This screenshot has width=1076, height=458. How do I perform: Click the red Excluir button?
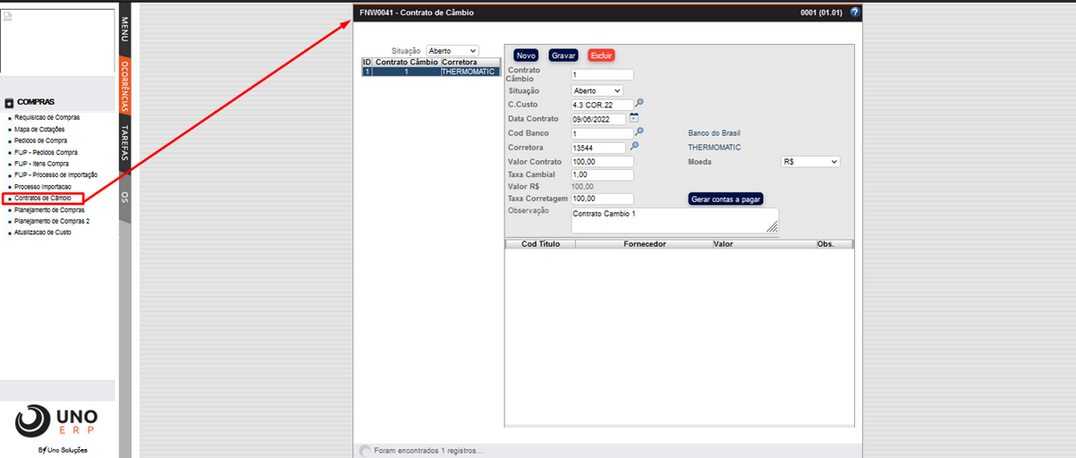click(602, 55)
